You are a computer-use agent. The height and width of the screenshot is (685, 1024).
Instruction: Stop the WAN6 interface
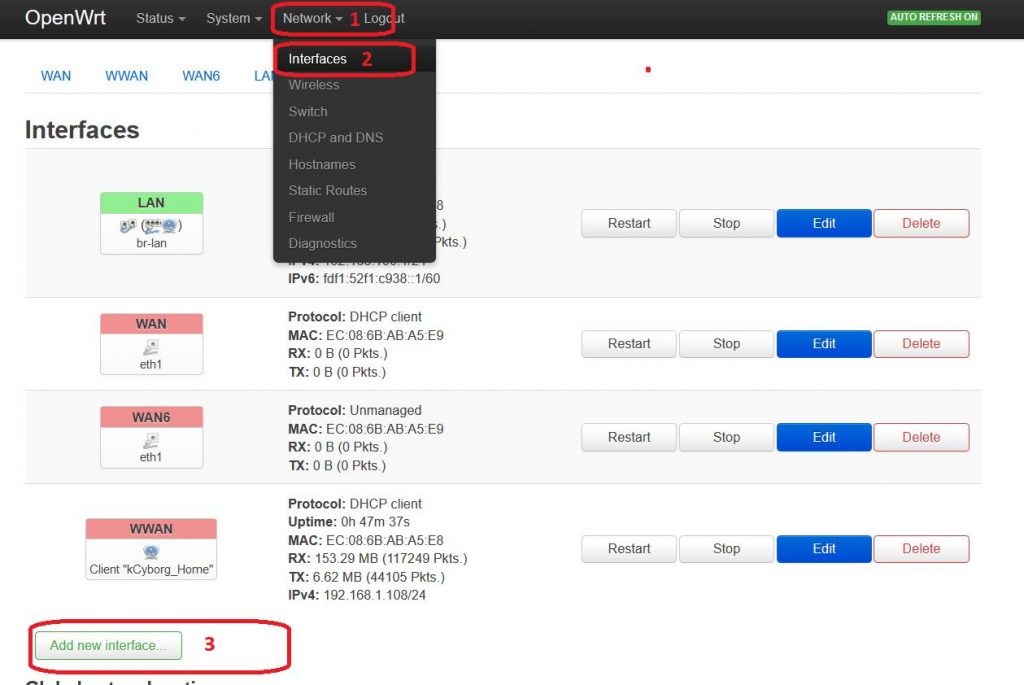click(x=726, y=437)
